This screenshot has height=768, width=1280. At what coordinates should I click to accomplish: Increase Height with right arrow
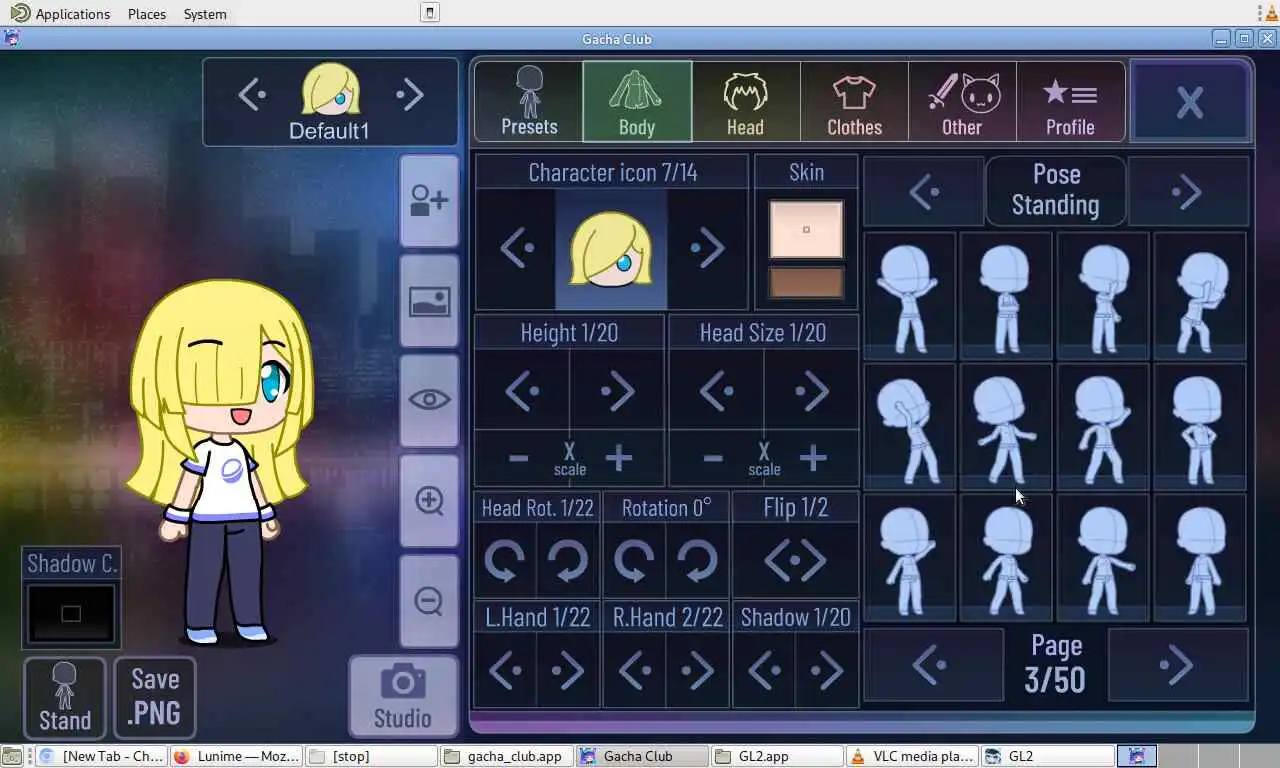pos(617,390)
